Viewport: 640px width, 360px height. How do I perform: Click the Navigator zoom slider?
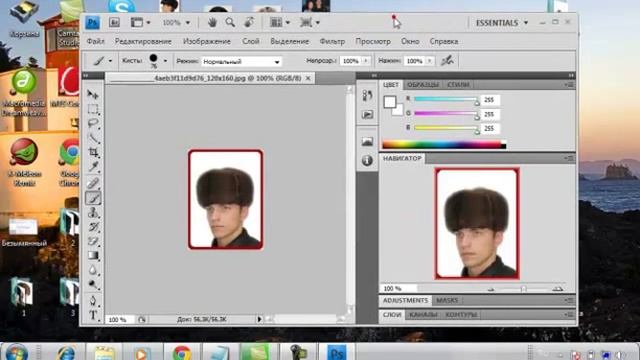(x=524, y=289)
